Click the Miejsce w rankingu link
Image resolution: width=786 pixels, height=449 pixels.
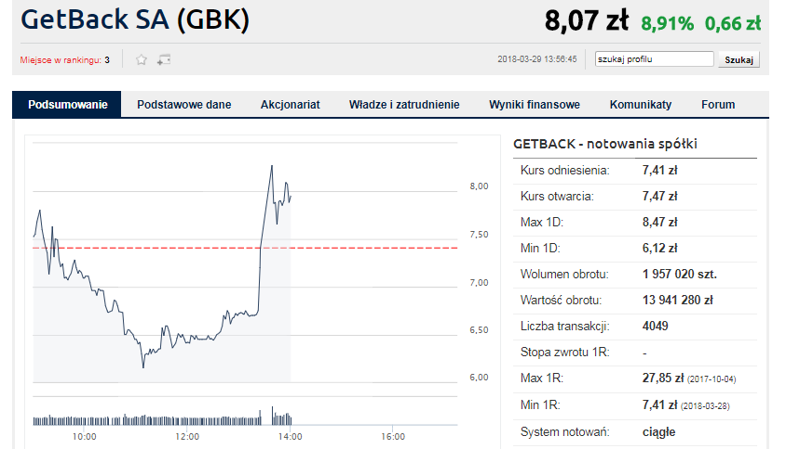click(65, 60)
